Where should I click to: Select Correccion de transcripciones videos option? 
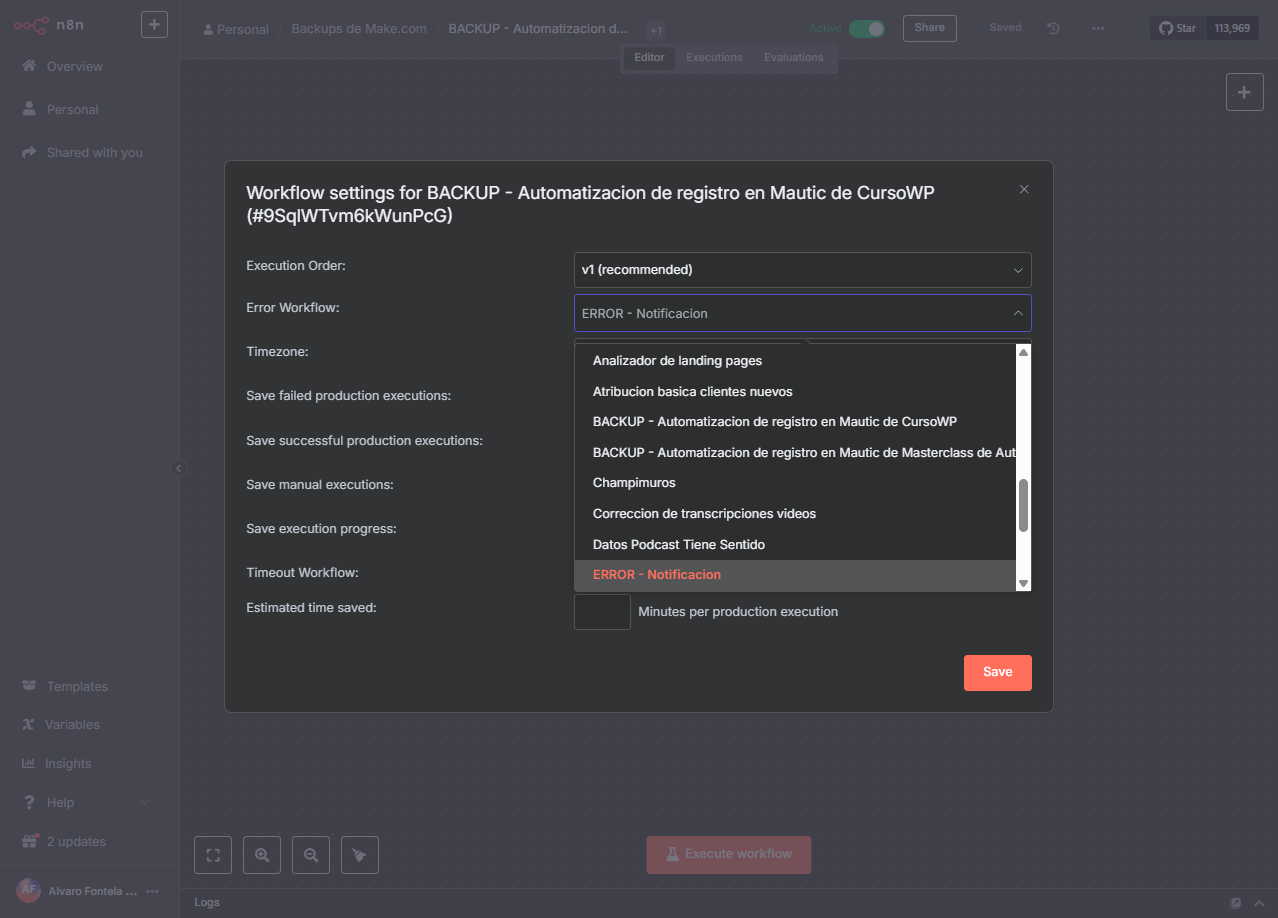795,514
